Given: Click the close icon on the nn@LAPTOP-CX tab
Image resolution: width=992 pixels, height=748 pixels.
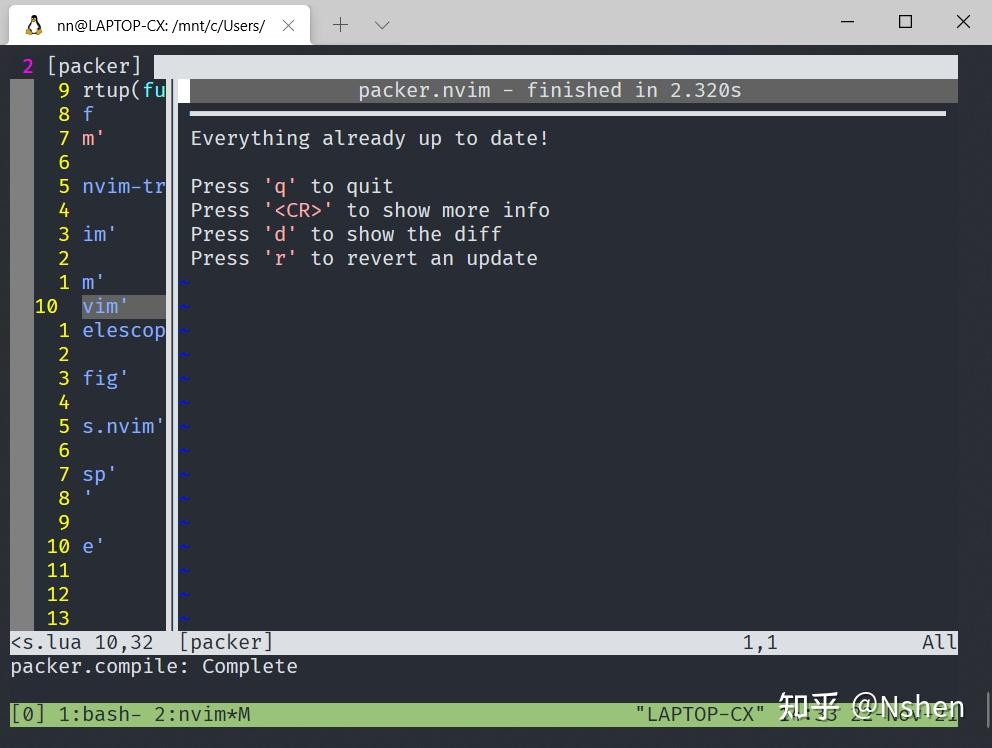Looking at the screenshot, I should point(288,25).
